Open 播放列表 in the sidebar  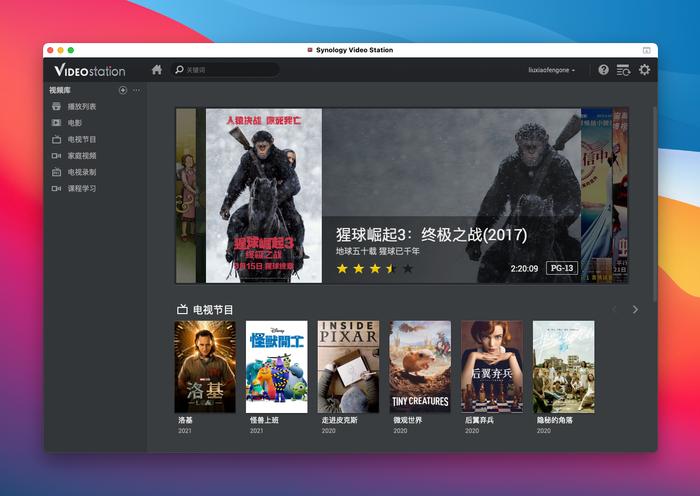(x=82, y=106)
